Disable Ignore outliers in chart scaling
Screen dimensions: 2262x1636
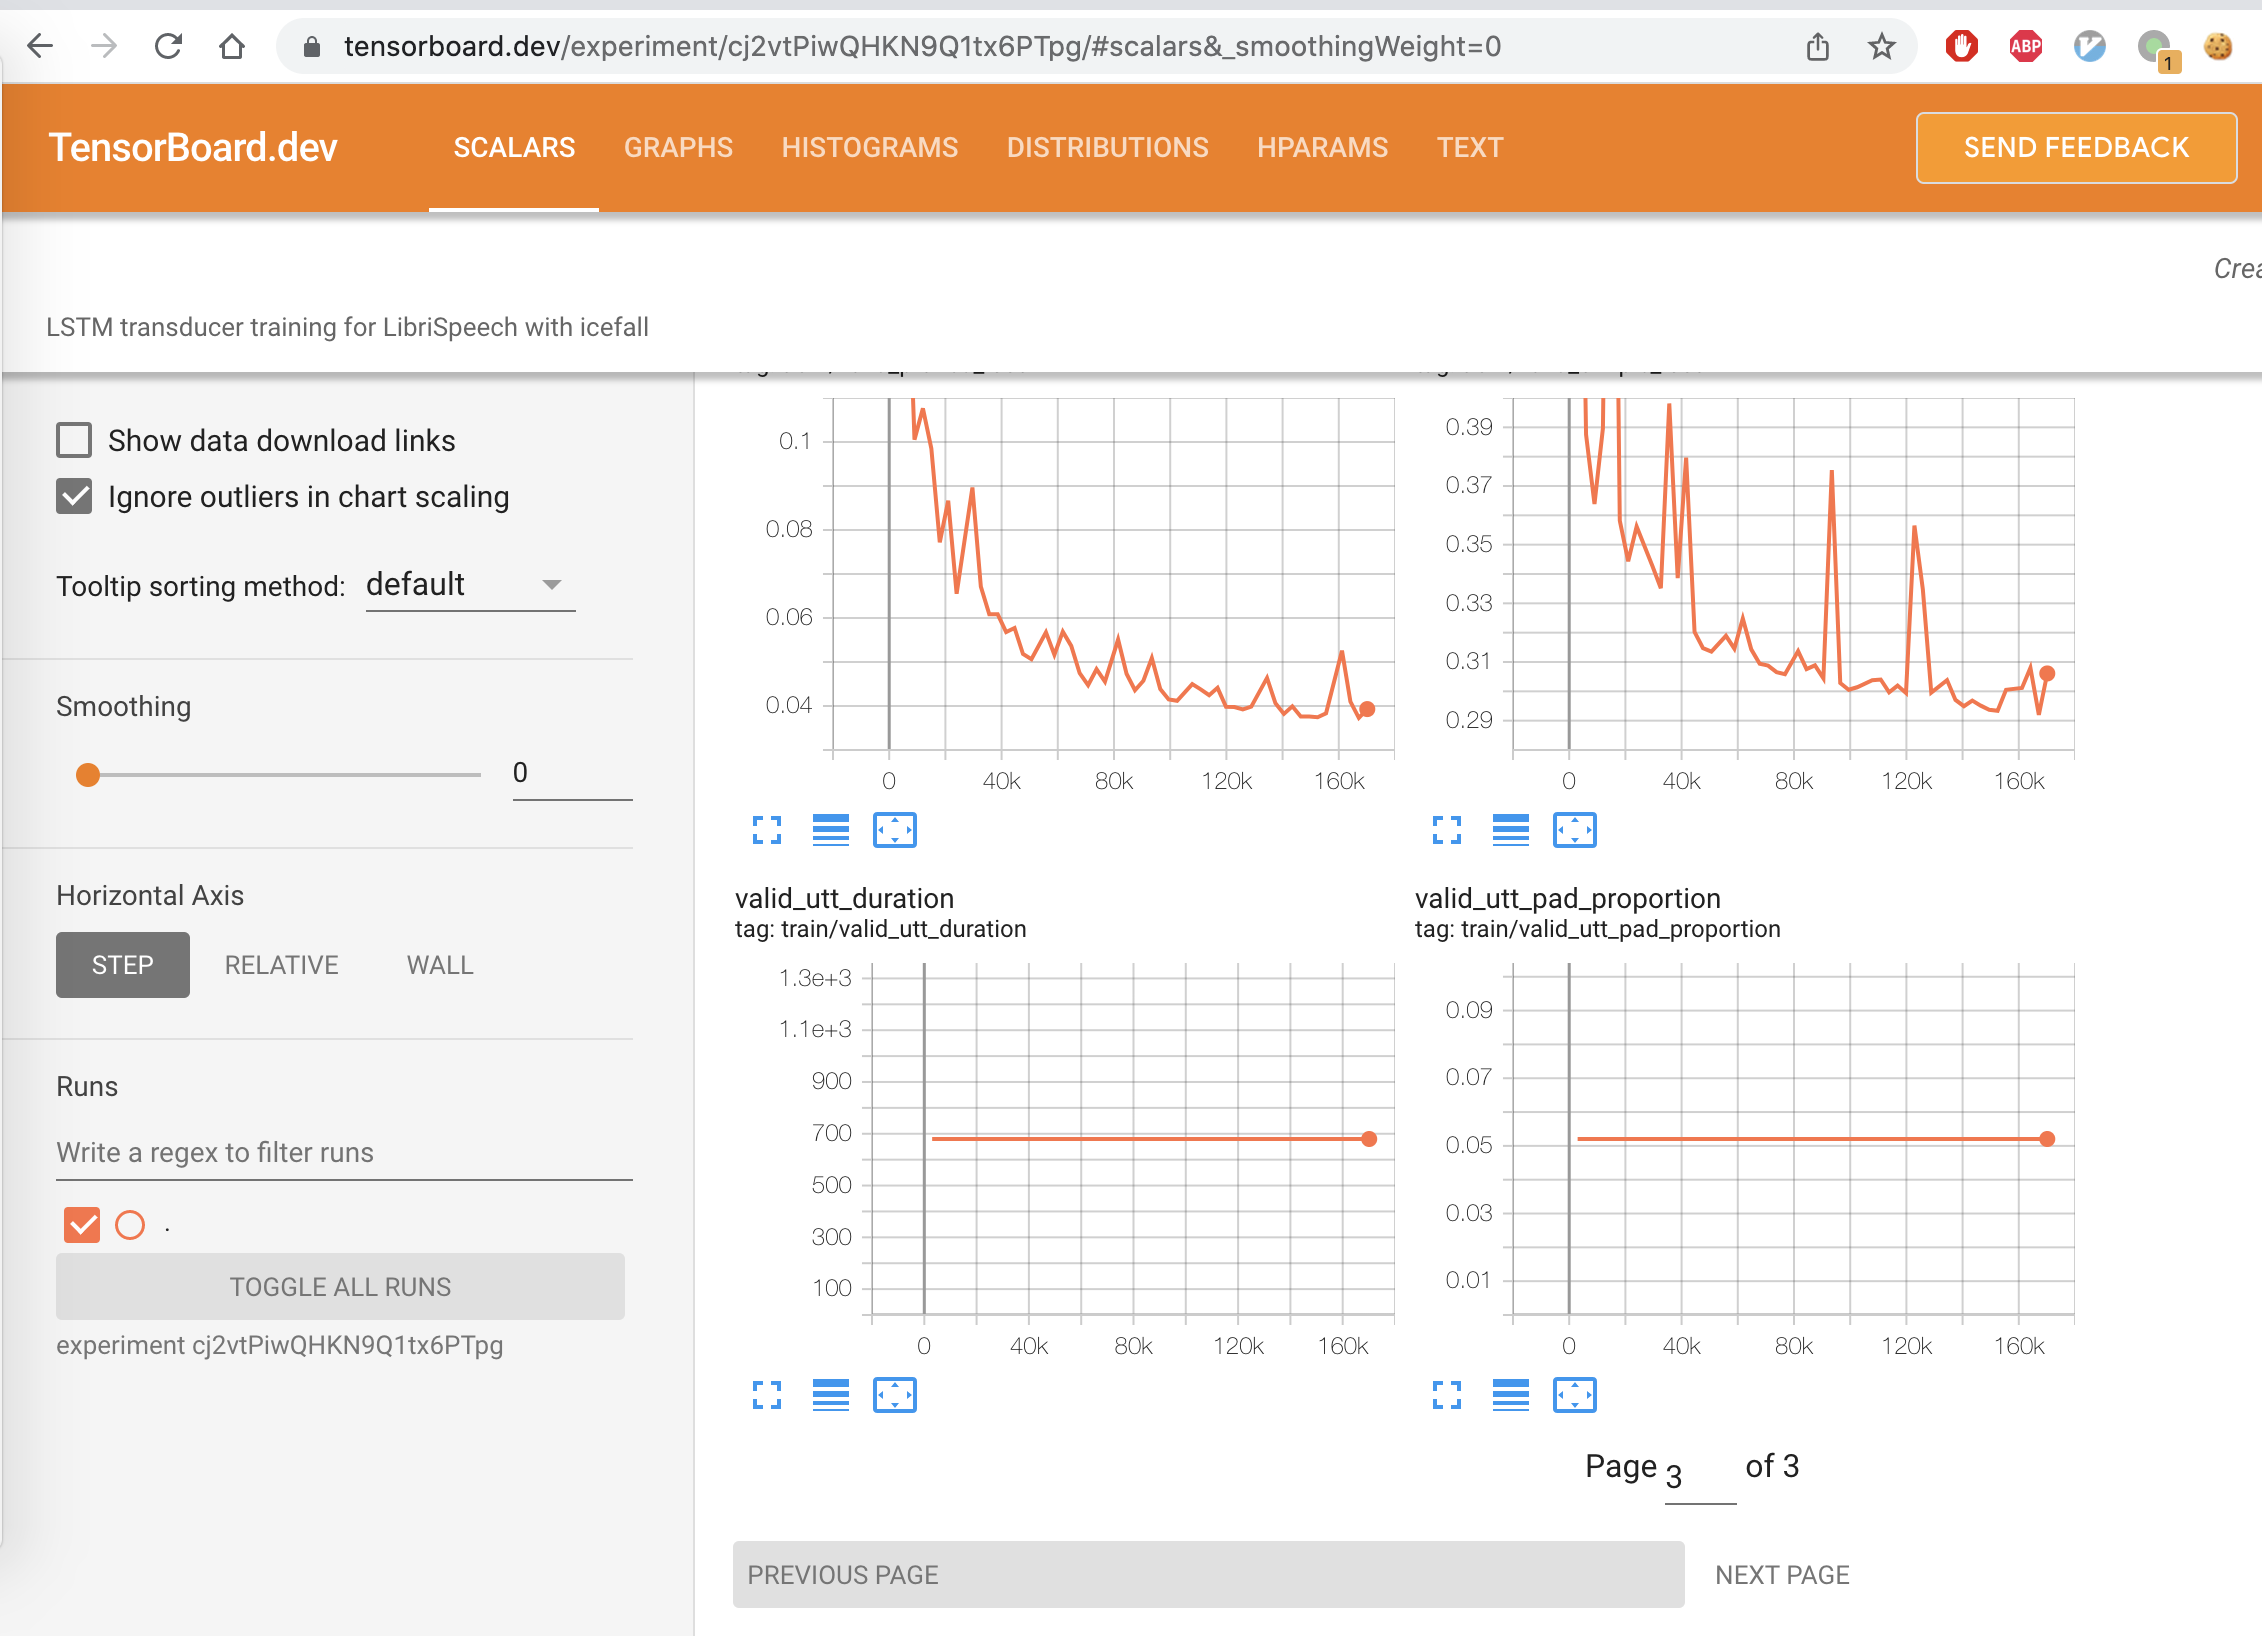73,496
